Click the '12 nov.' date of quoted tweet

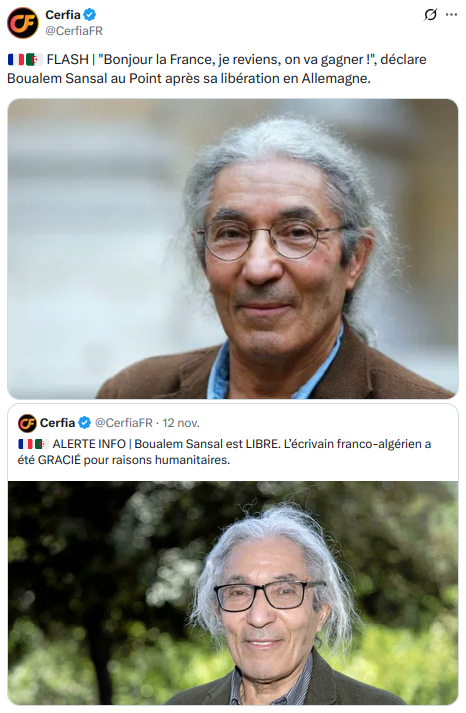181,423
